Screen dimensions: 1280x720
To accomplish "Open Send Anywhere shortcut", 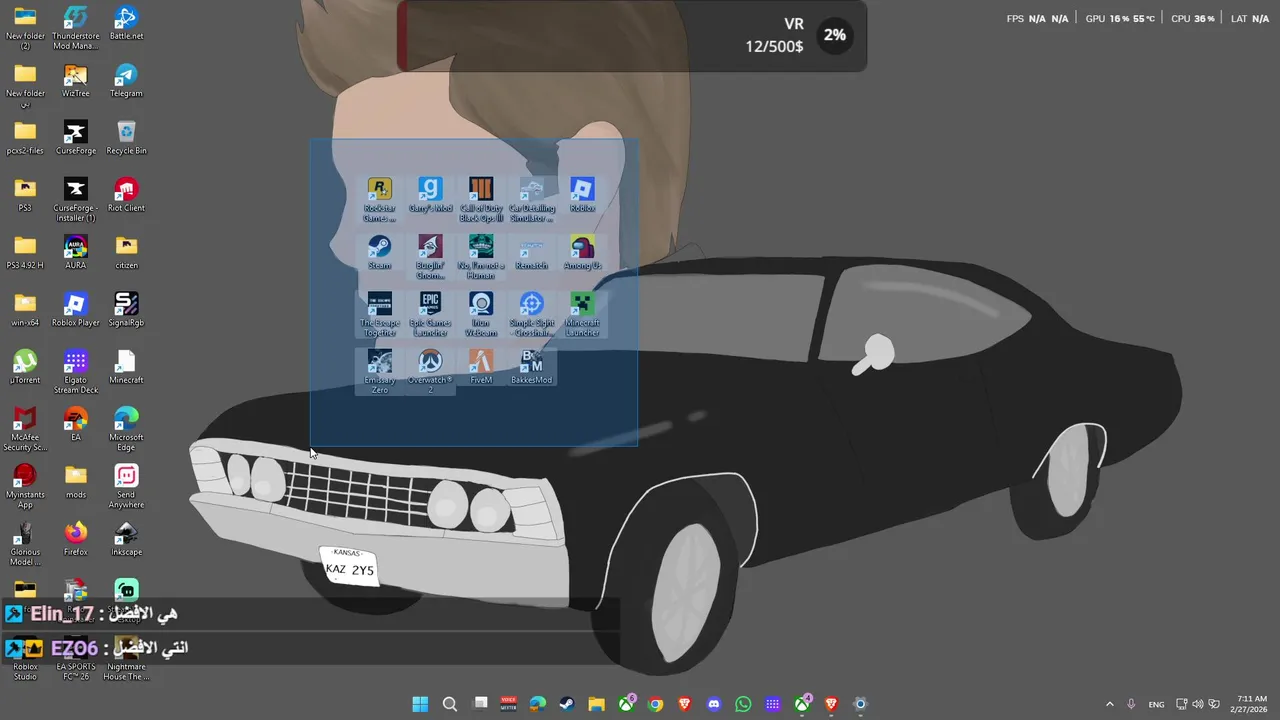I will [126, 485].
